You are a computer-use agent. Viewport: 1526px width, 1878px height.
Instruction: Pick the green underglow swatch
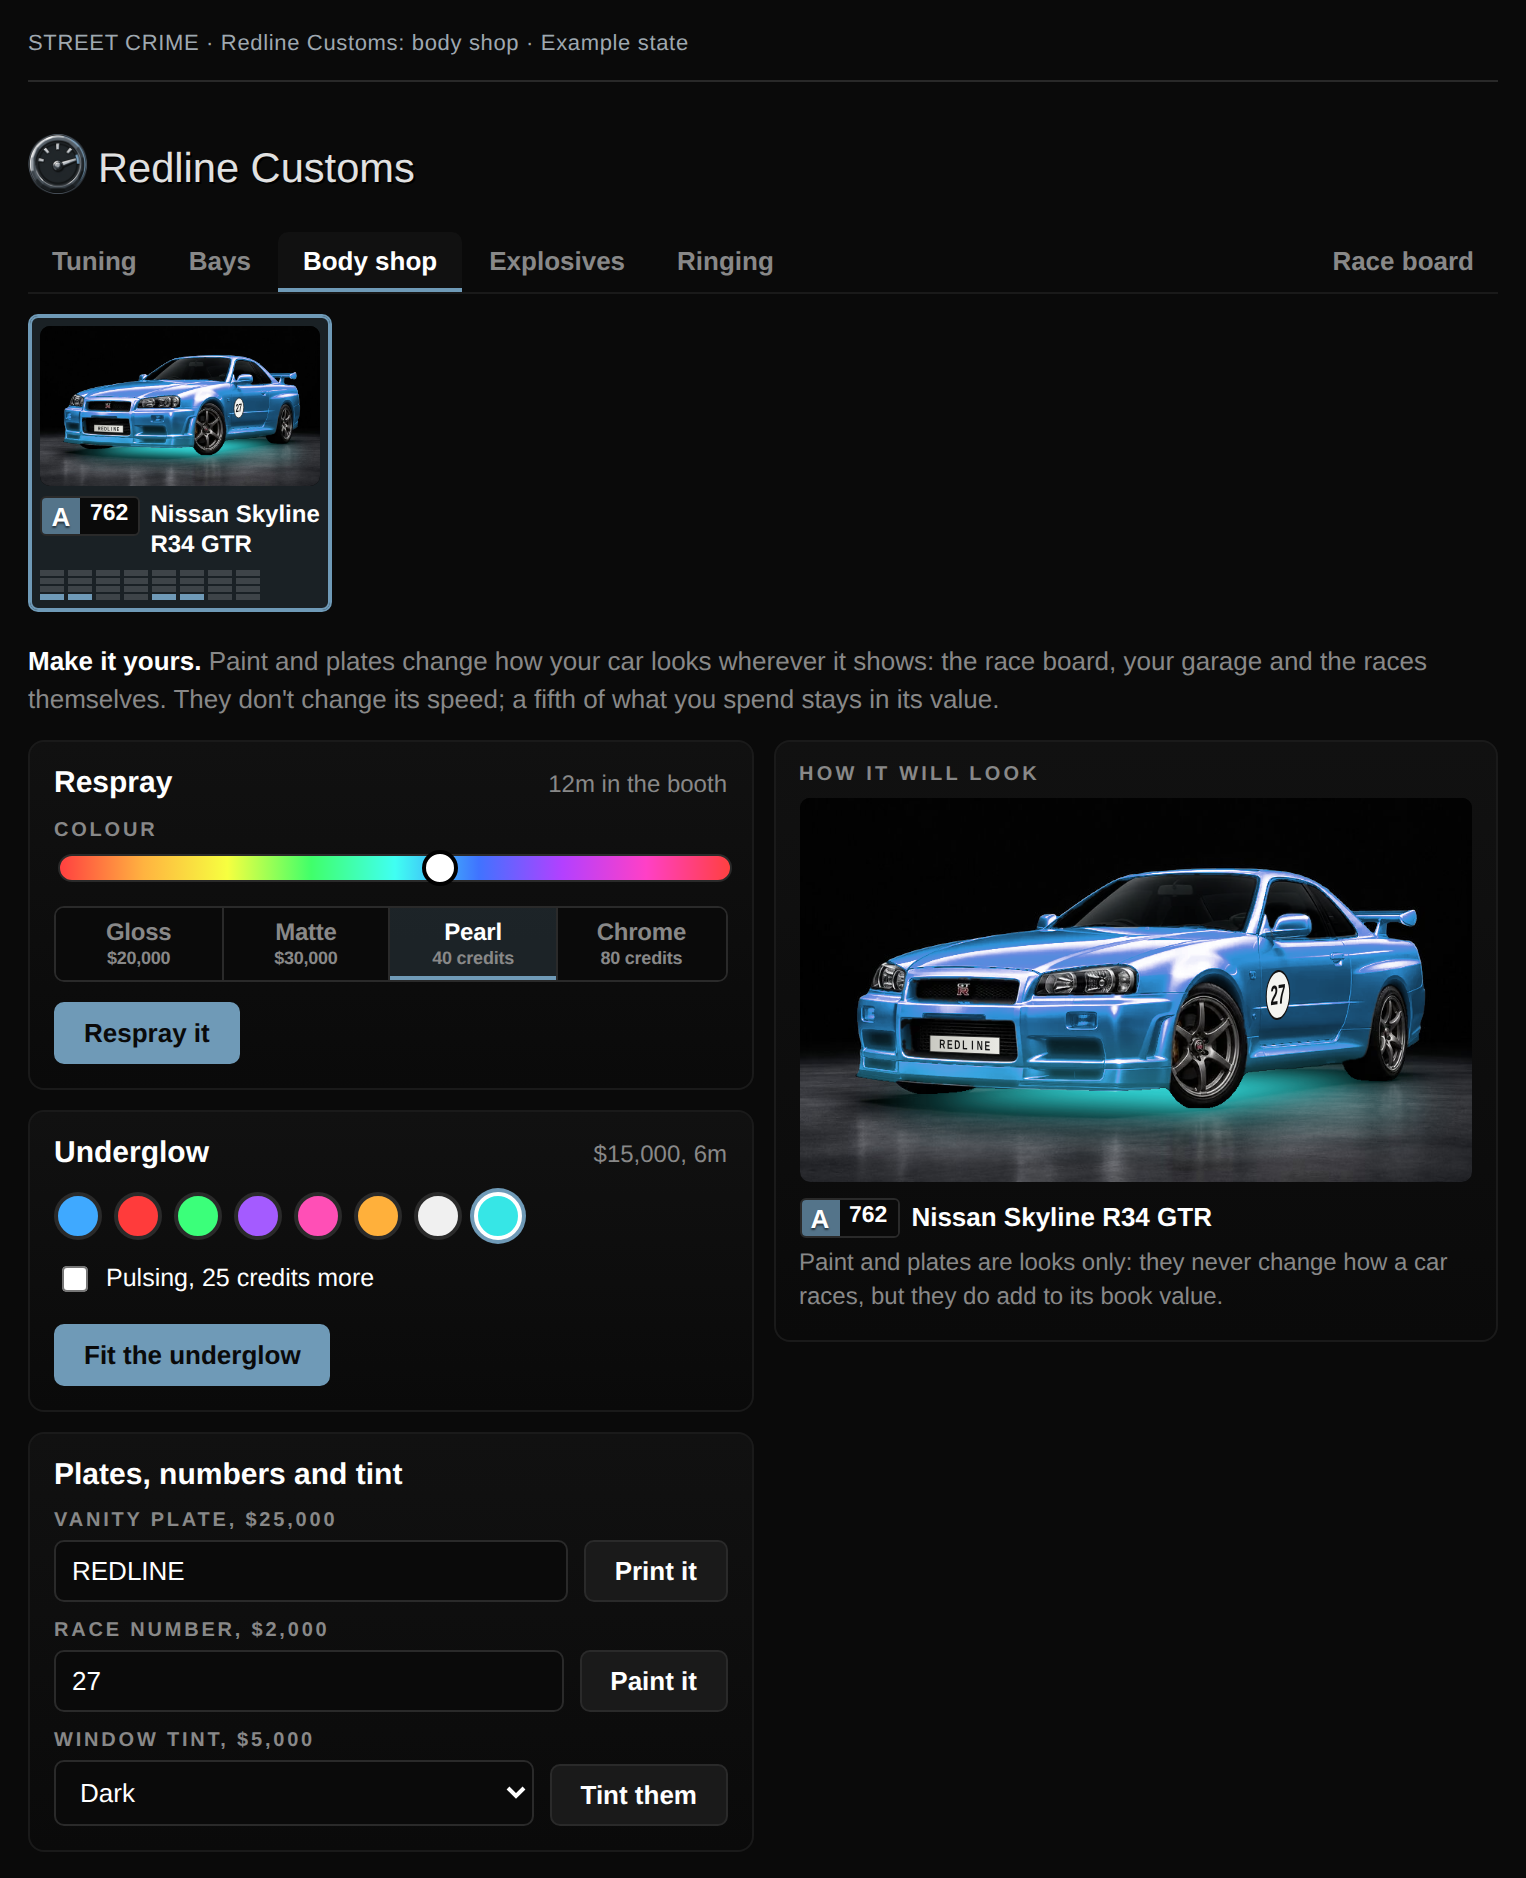[x=198, y=1216]
